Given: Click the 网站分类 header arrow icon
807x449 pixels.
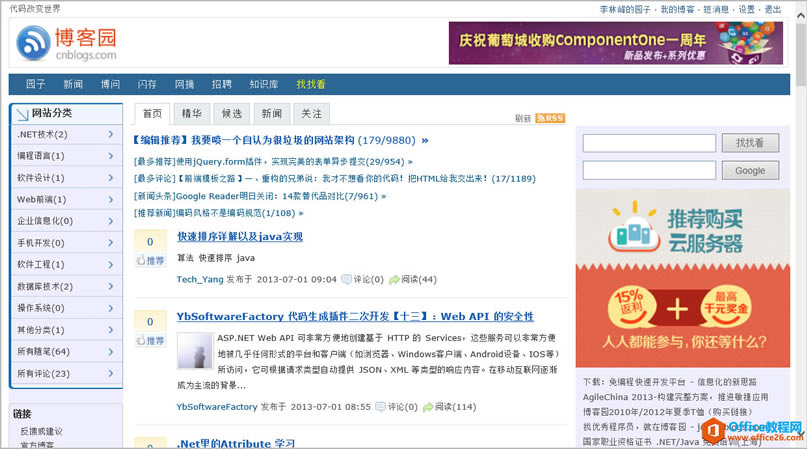Looking at the screenshot, I should pos(22,114).
